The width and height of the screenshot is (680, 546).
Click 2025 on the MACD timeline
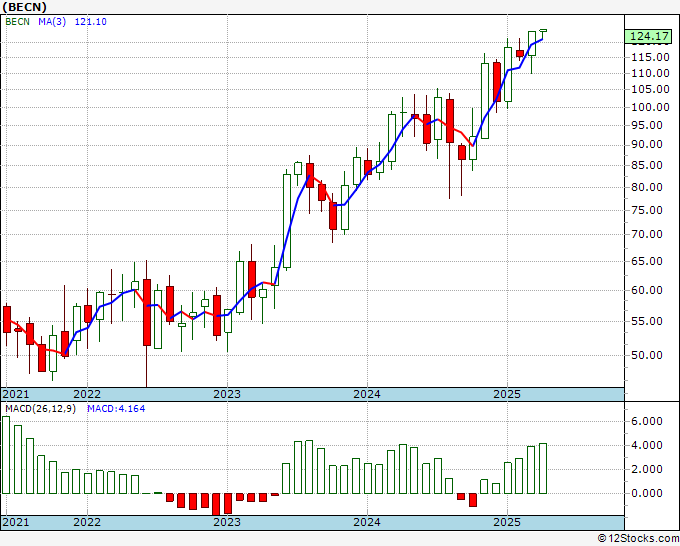(x=507, y=522)
